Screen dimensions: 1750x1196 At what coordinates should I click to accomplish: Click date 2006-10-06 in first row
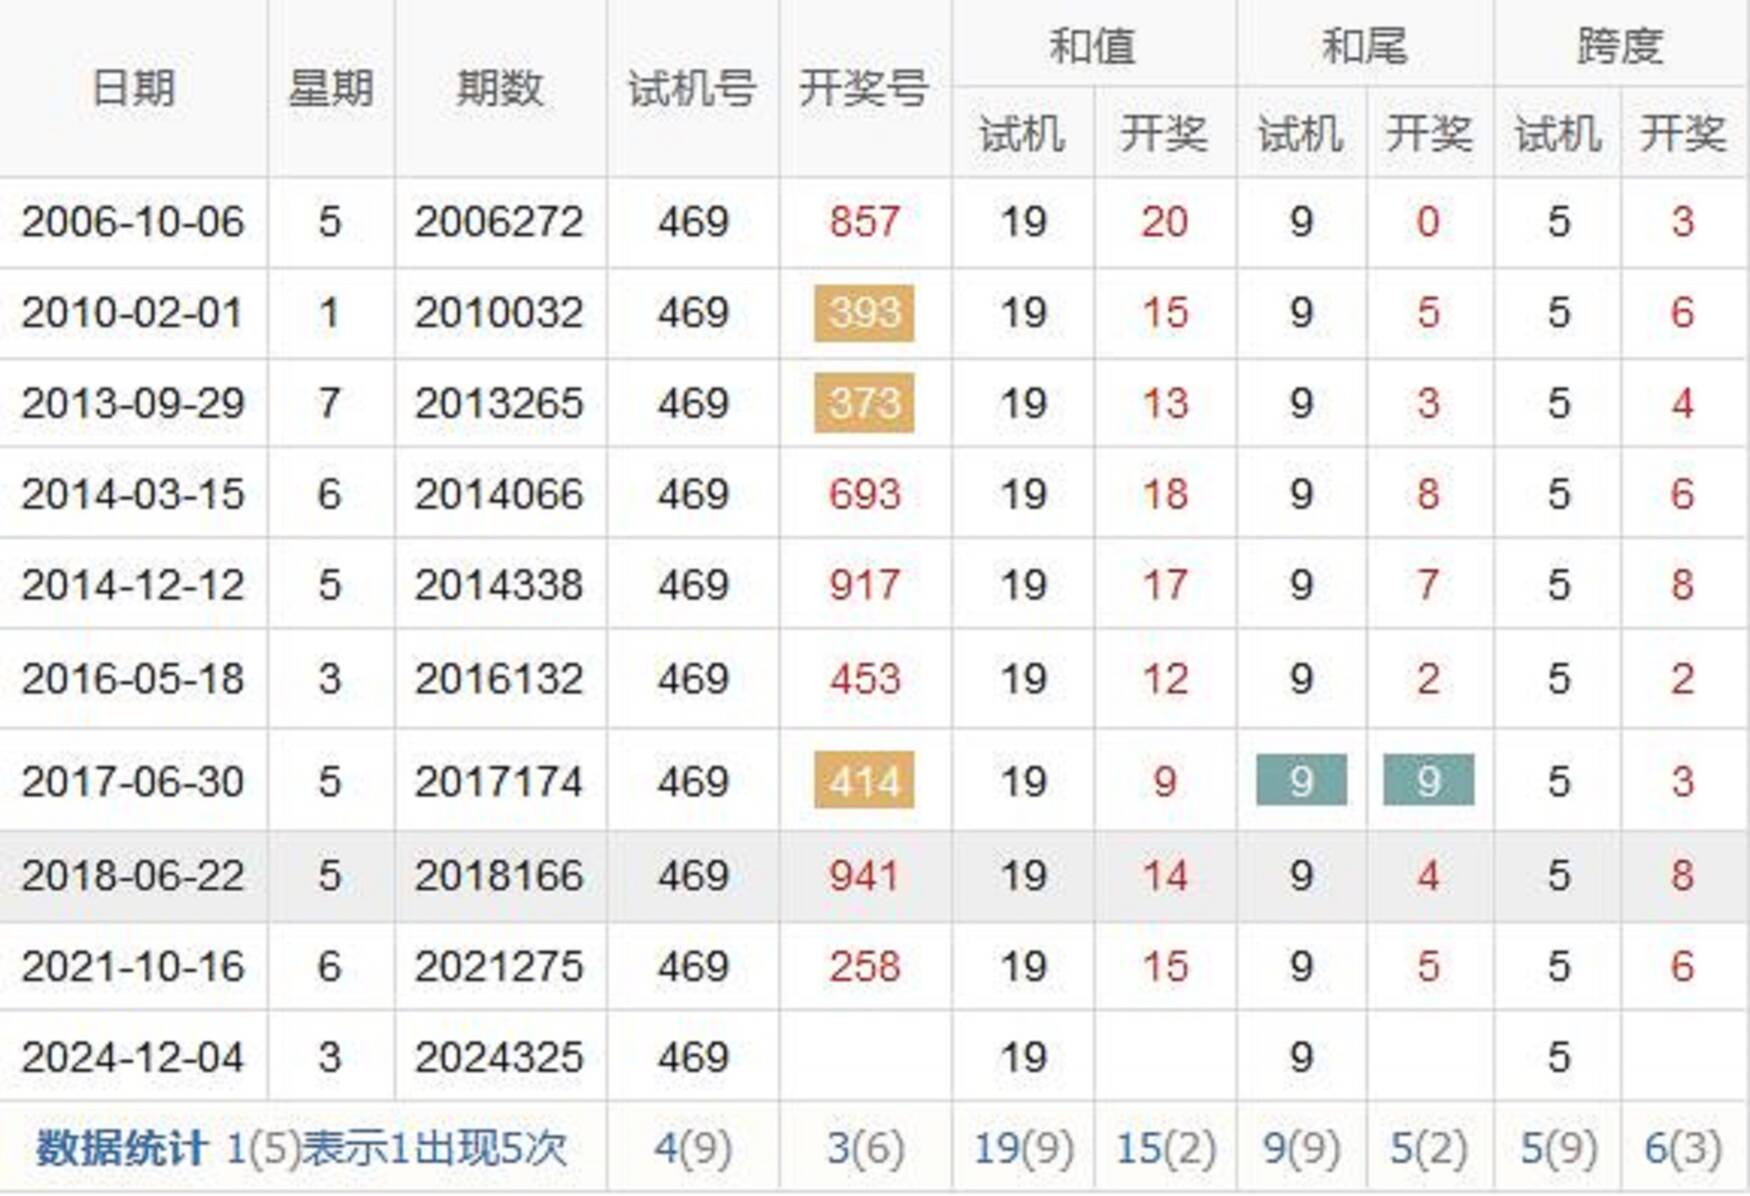[133, 221]
